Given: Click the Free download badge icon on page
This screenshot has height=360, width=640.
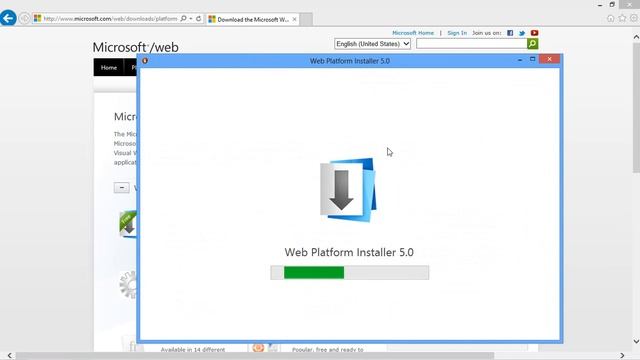Looking at the screenshot, I should coord(128,224).
